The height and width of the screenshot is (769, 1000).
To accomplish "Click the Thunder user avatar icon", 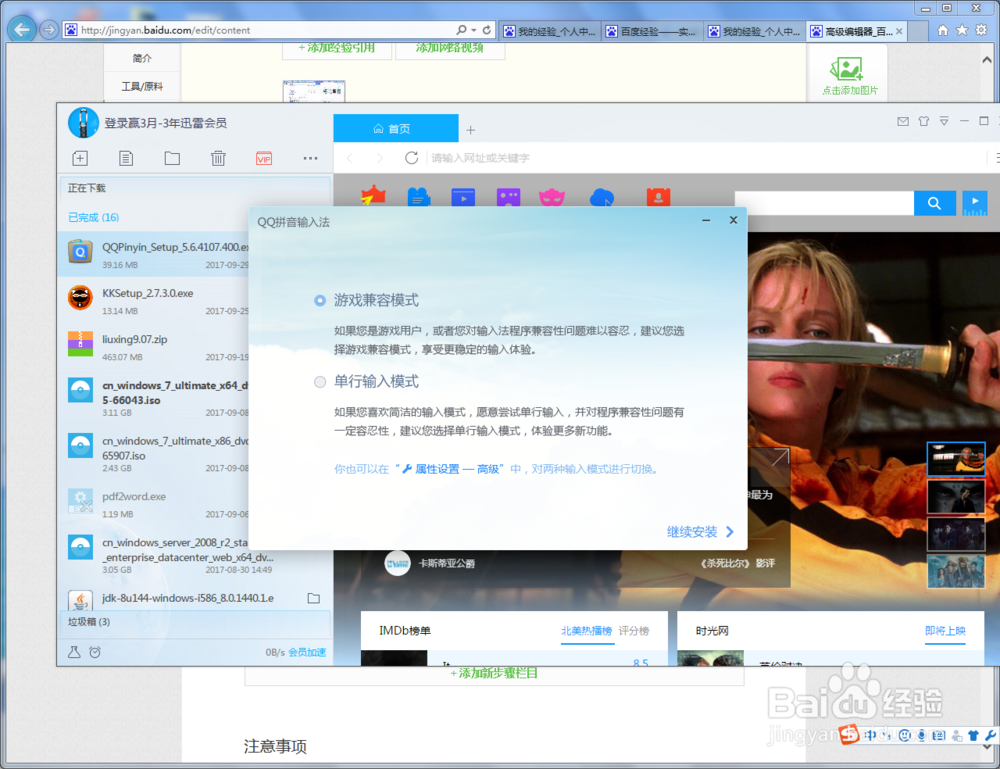I will [84, 122].
